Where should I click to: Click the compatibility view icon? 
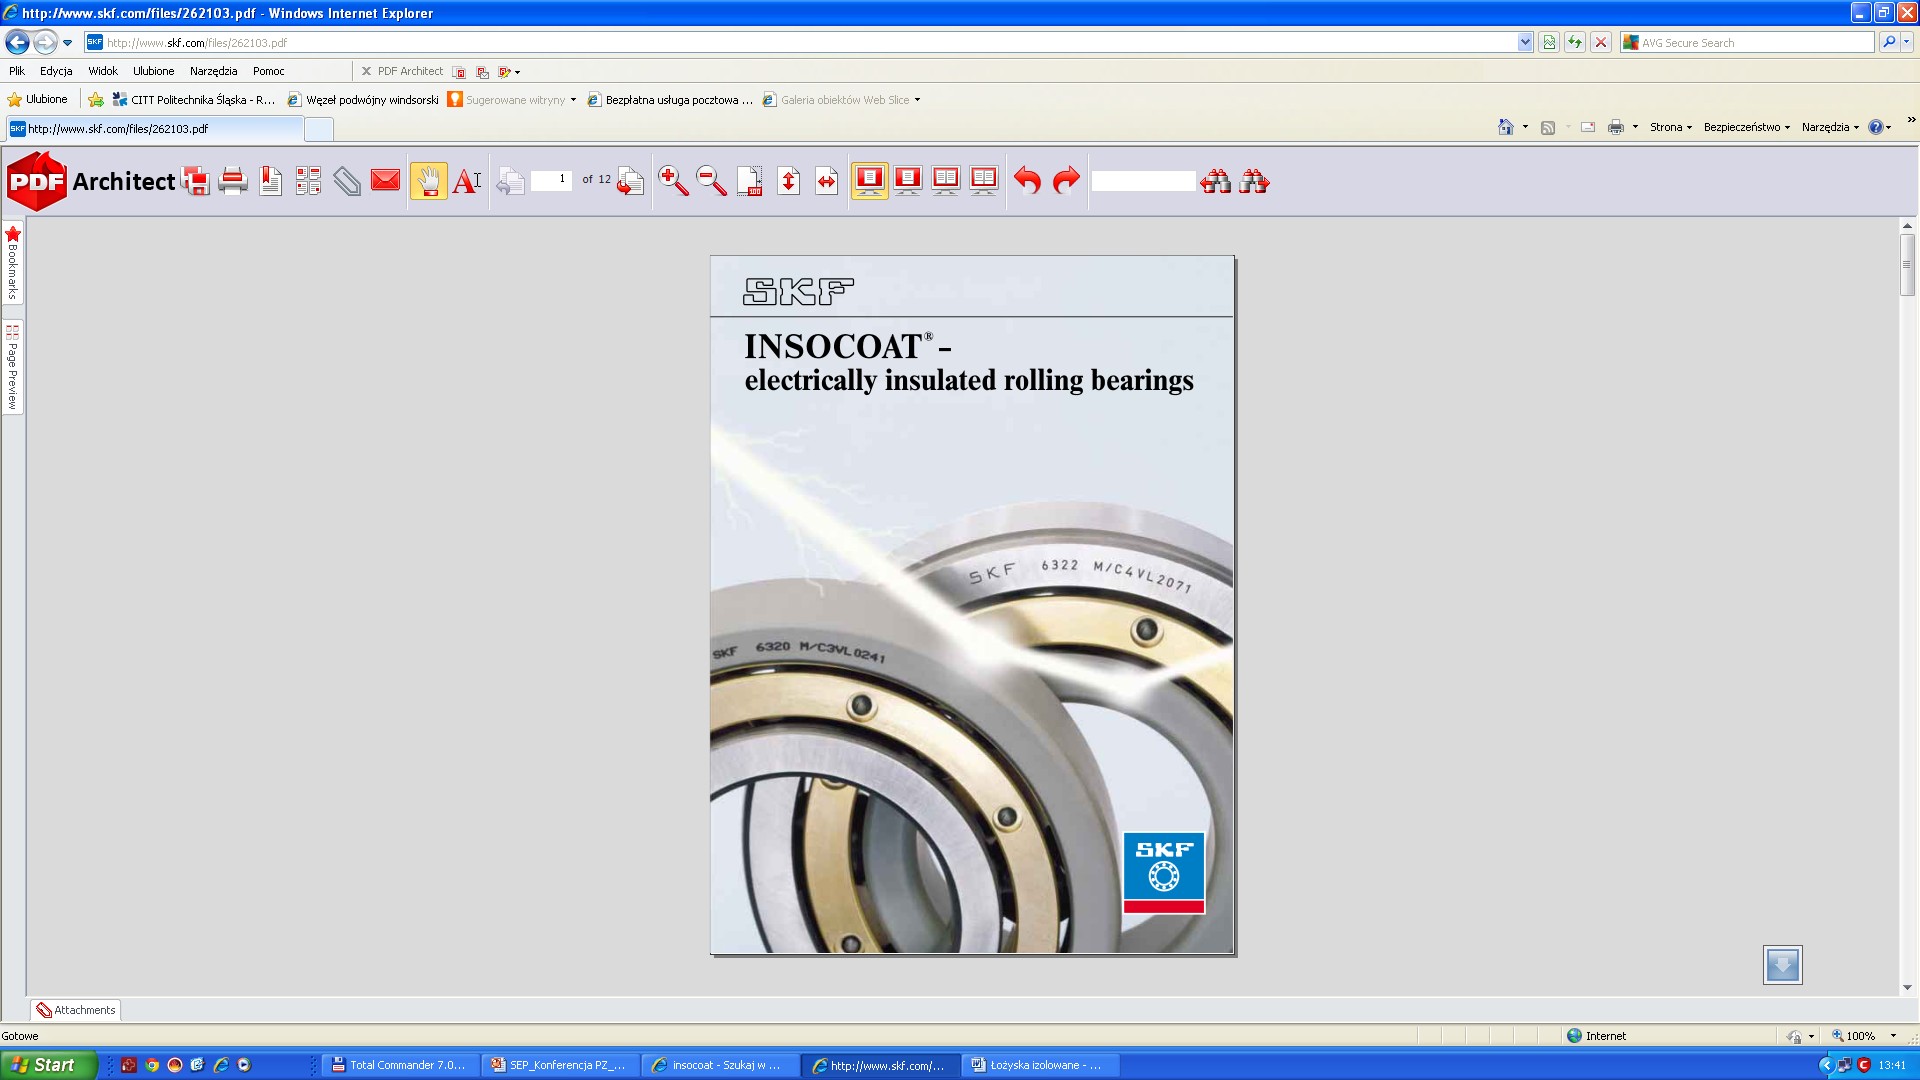point(1549,42)
